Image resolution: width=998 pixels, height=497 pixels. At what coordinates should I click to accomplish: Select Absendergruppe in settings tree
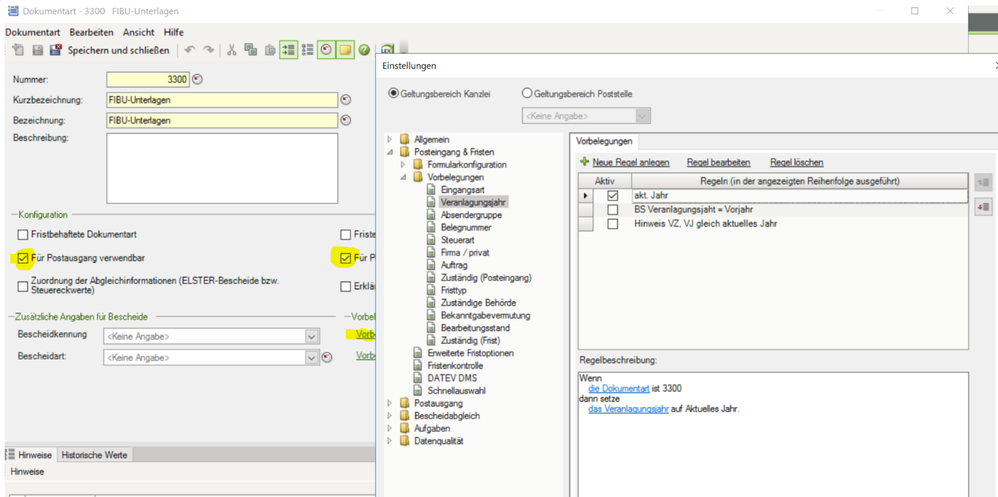tap(471, 214)
